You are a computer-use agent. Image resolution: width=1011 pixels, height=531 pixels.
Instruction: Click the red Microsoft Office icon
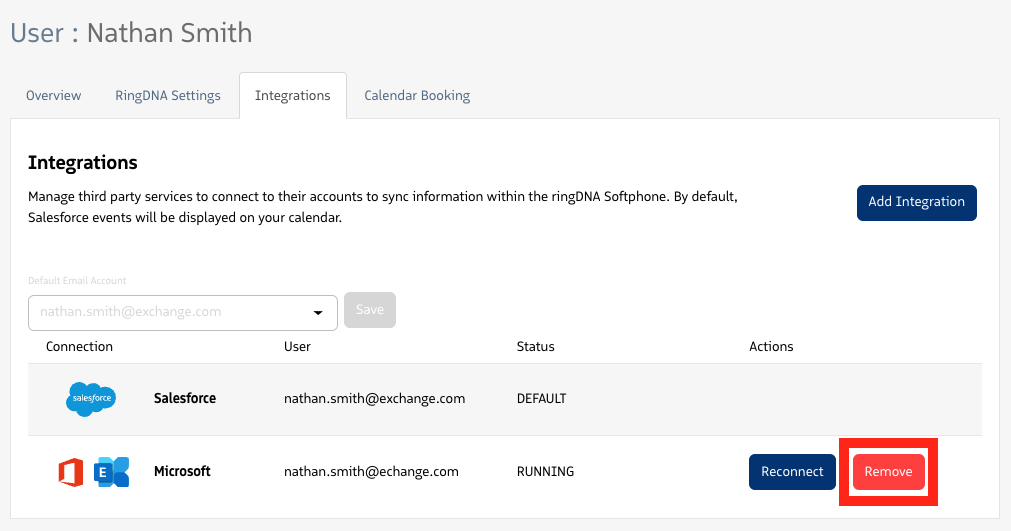[x=71, y=472]
